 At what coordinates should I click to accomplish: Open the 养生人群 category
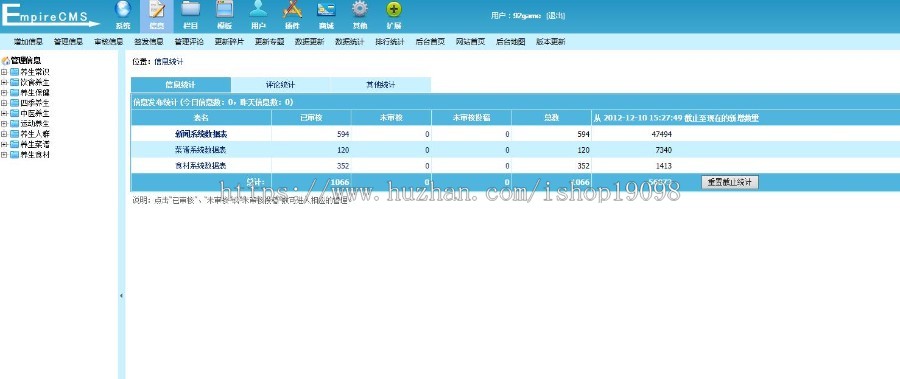(35, 134)
